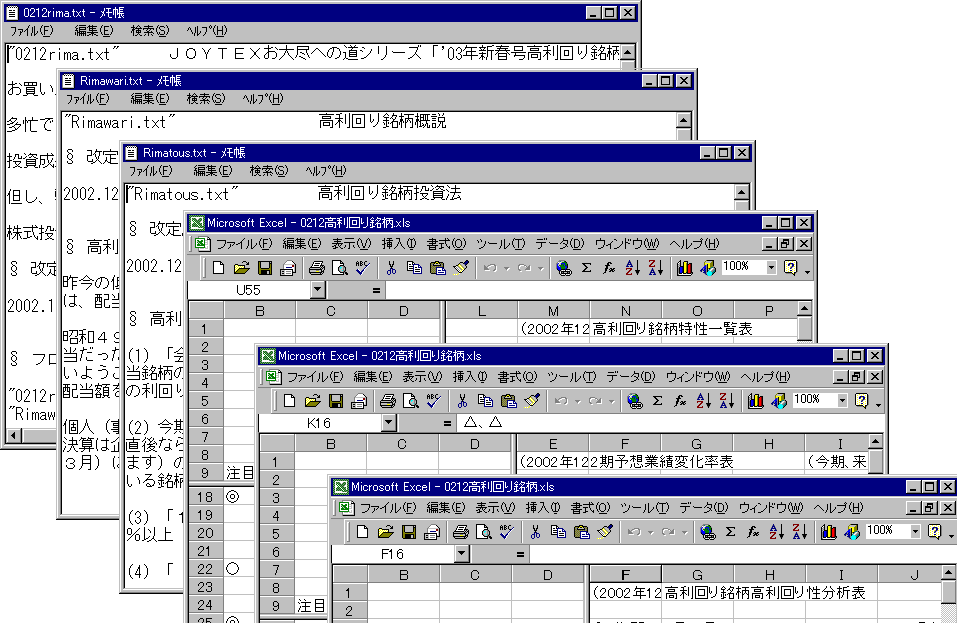
Task: Click Spelling check icon in front Excel window (cell F16)
Action: click(507, 532)
